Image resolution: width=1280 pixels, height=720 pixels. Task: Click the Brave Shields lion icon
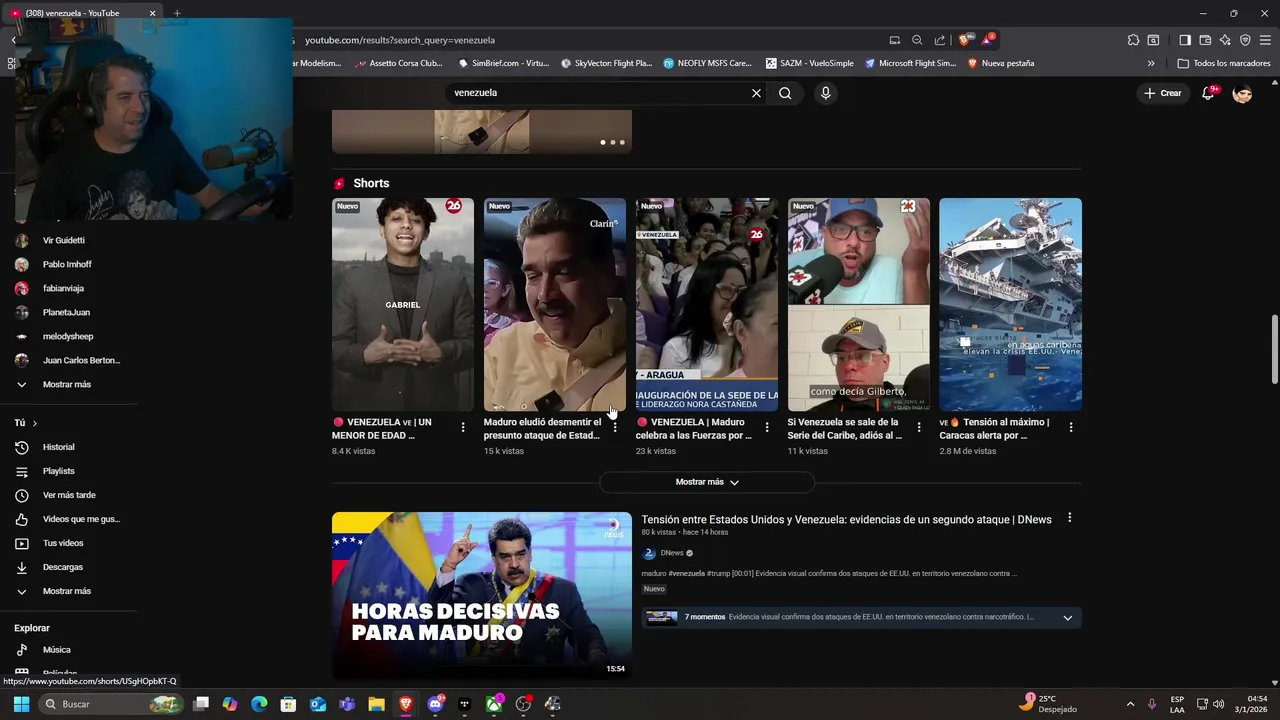click(x=964, y=40)
